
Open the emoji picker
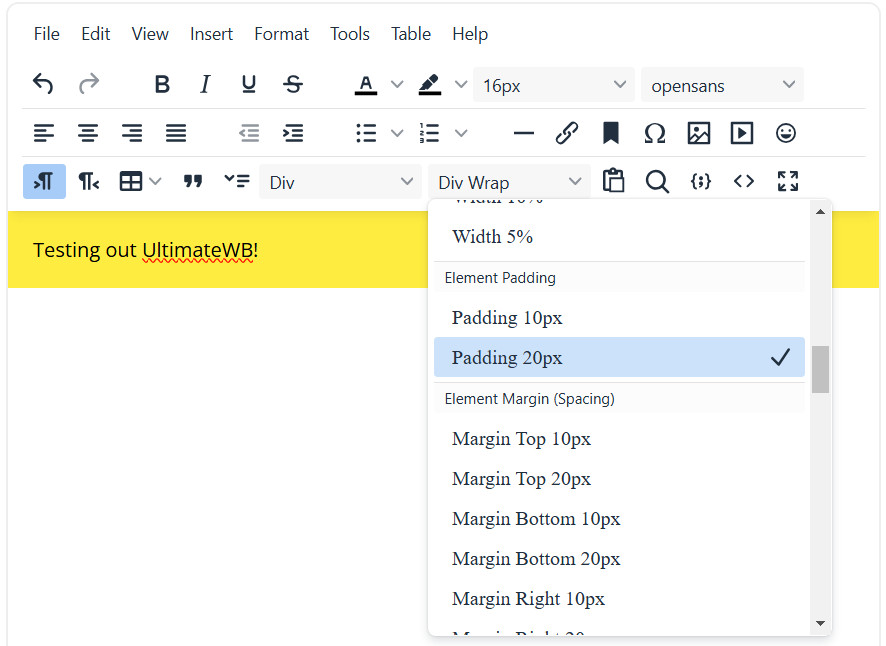(787, 133)
